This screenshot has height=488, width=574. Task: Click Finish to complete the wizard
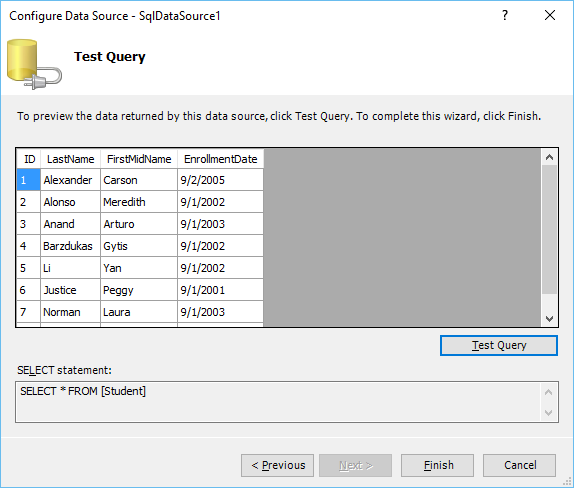coord(437,465)
